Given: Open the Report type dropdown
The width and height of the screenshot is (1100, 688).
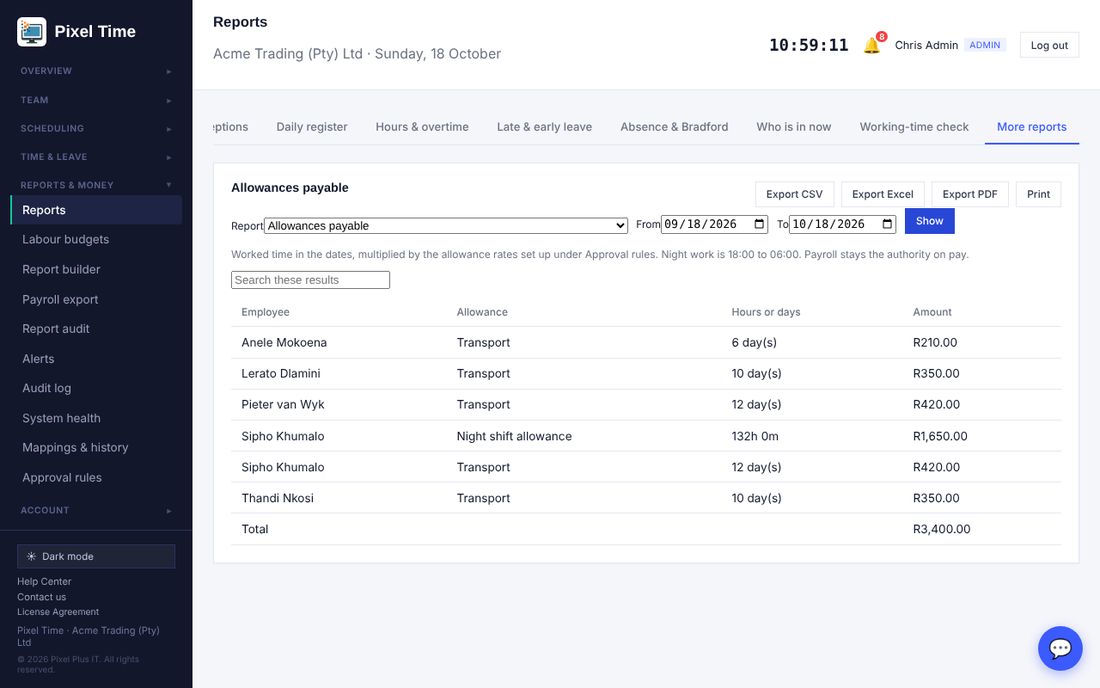Looking at the screenshot, I should click(x=446, y=225).
